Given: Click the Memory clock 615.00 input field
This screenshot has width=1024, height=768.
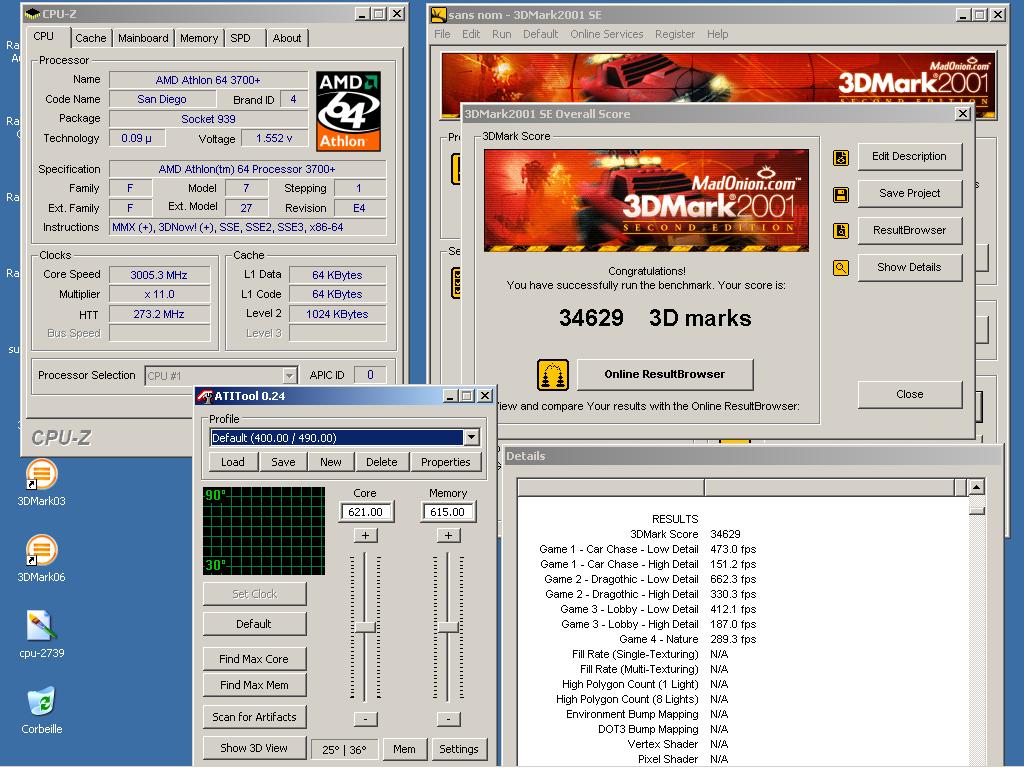Looking at the screenshot, I should [448, 512].
